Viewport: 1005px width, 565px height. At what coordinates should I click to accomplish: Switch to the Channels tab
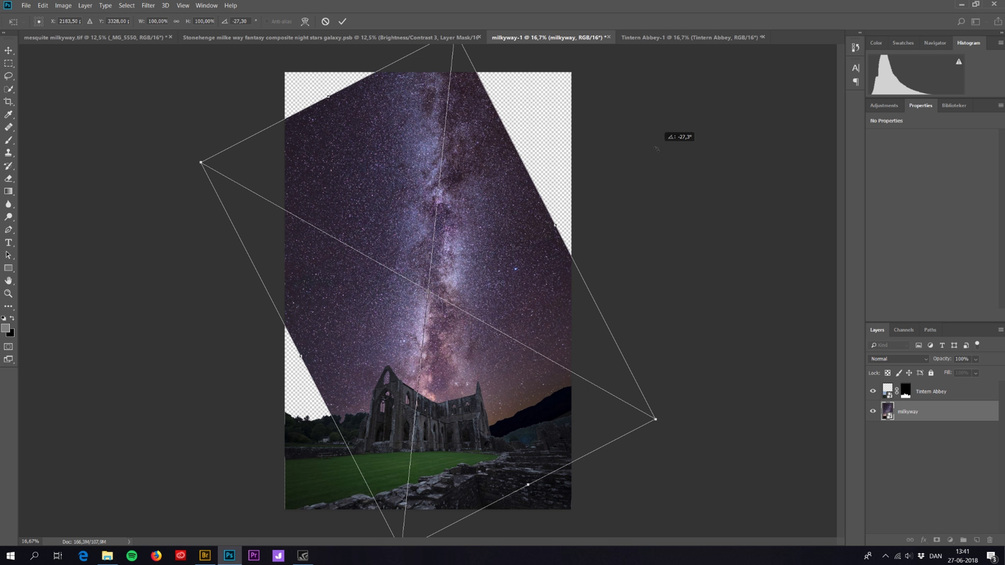pyautogui.click(x=903, y=330)
